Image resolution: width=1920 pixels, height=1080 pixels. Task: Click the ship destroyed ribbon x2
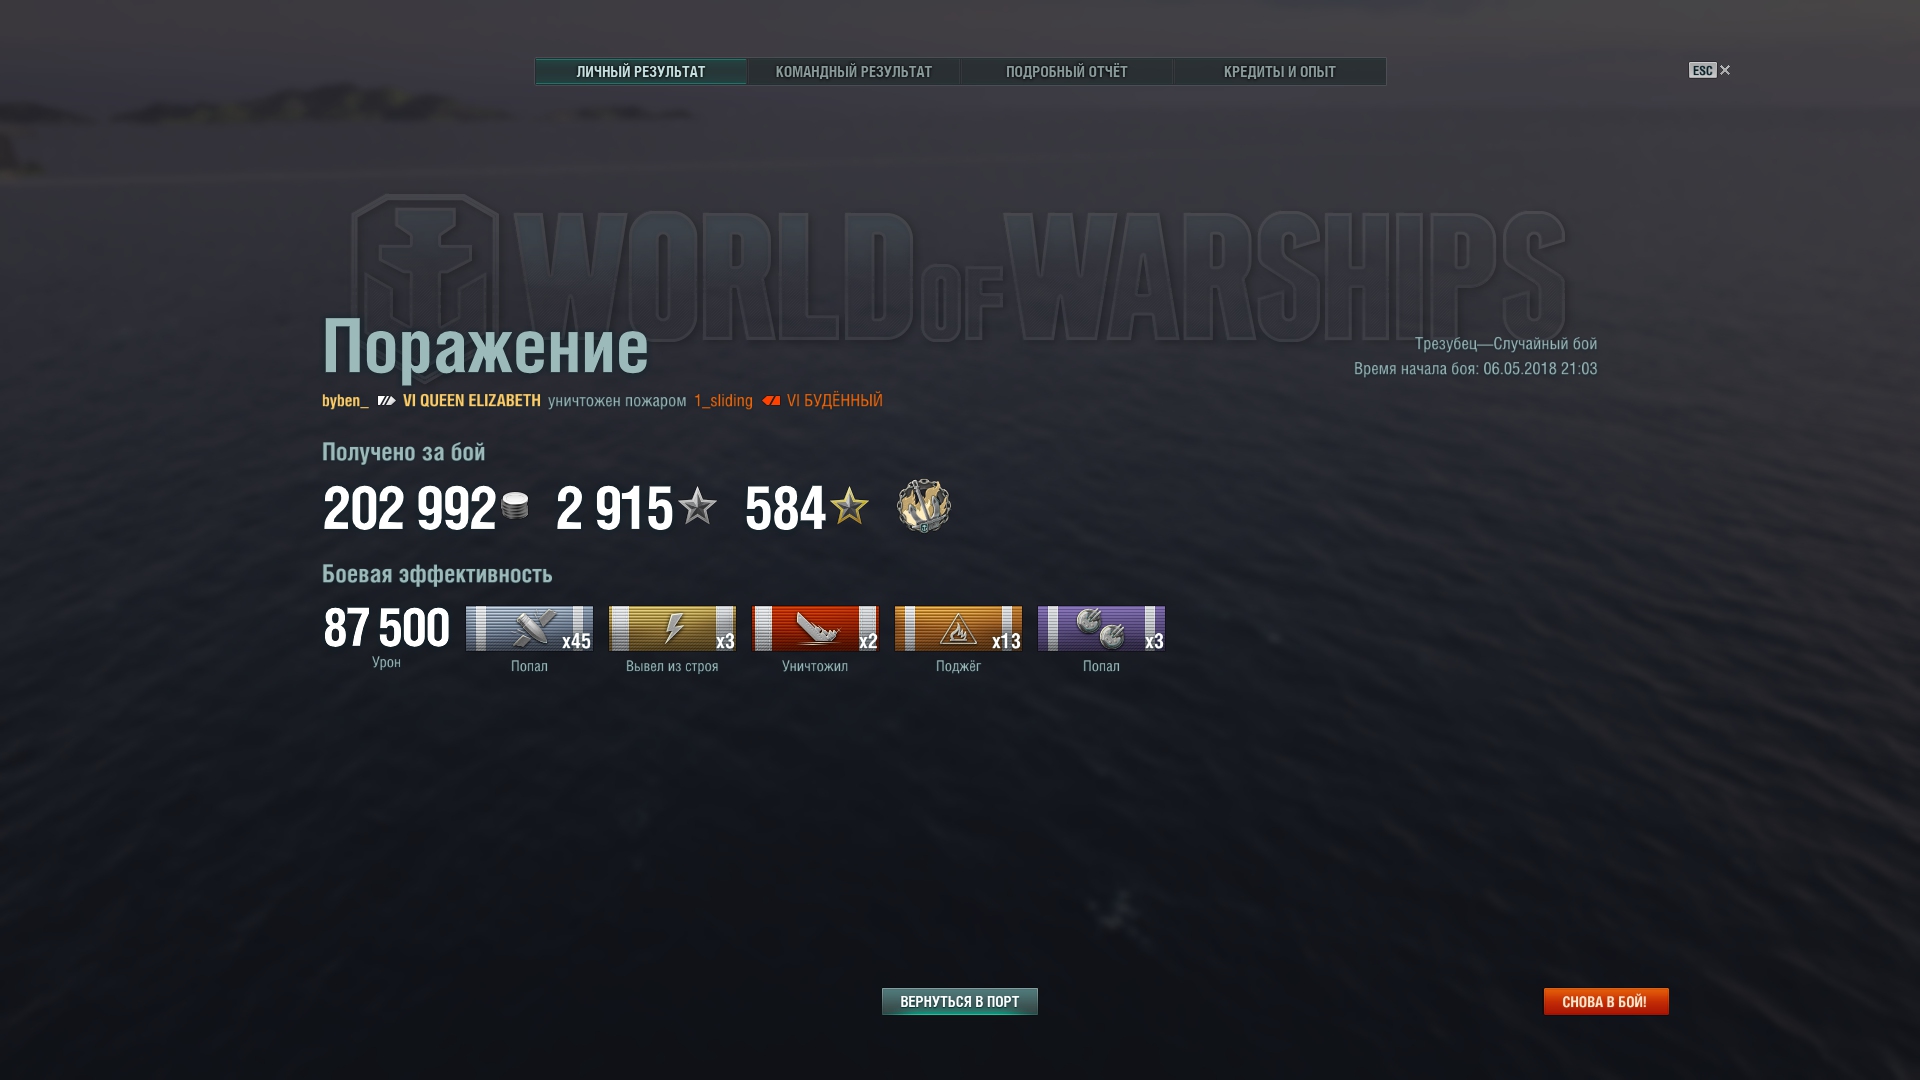point(815,628)
